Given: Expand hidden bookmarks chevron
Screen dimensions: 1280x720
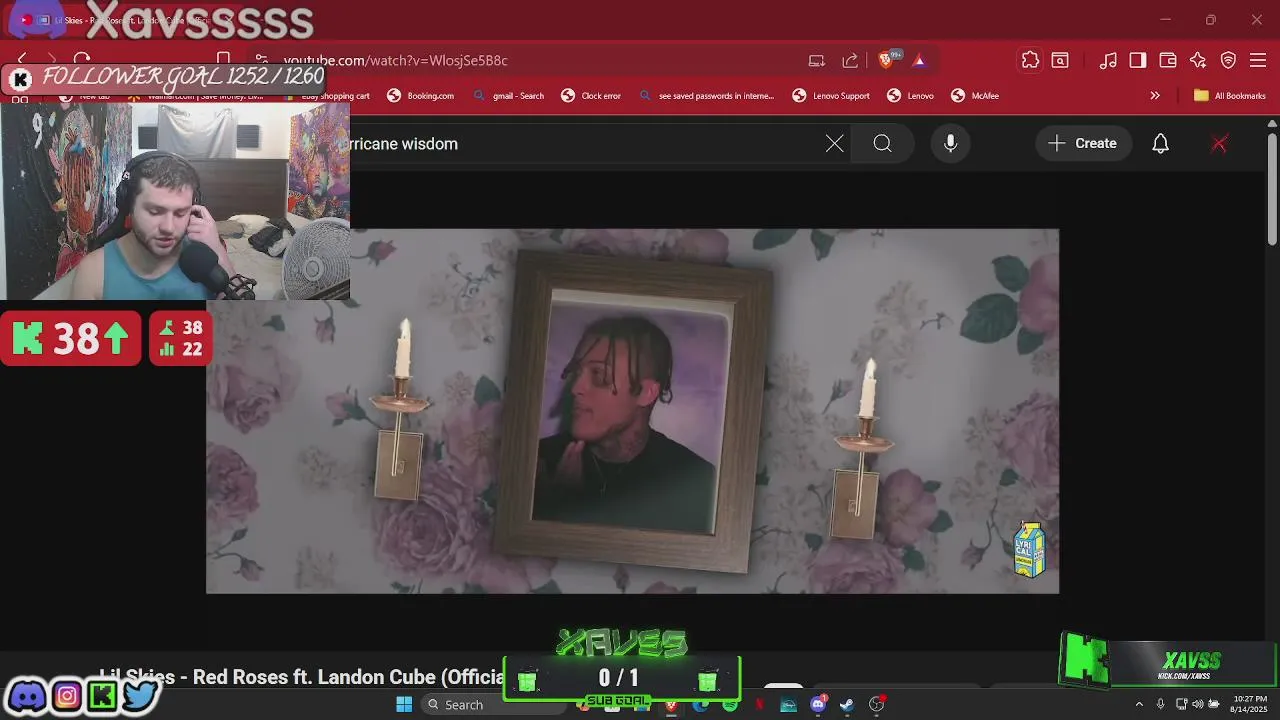Looking at the screenshot, I should click(x=1155, y=96).
